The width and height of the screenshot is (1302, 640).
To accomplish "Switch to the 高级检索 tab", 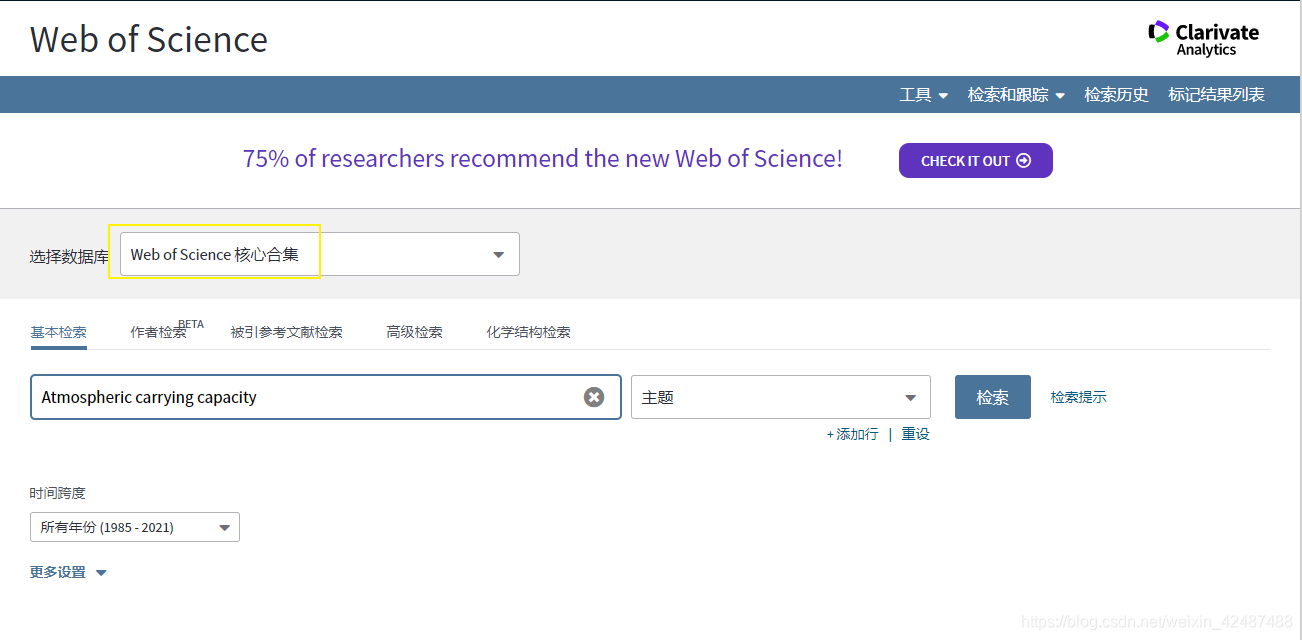I will pos(413,331).
